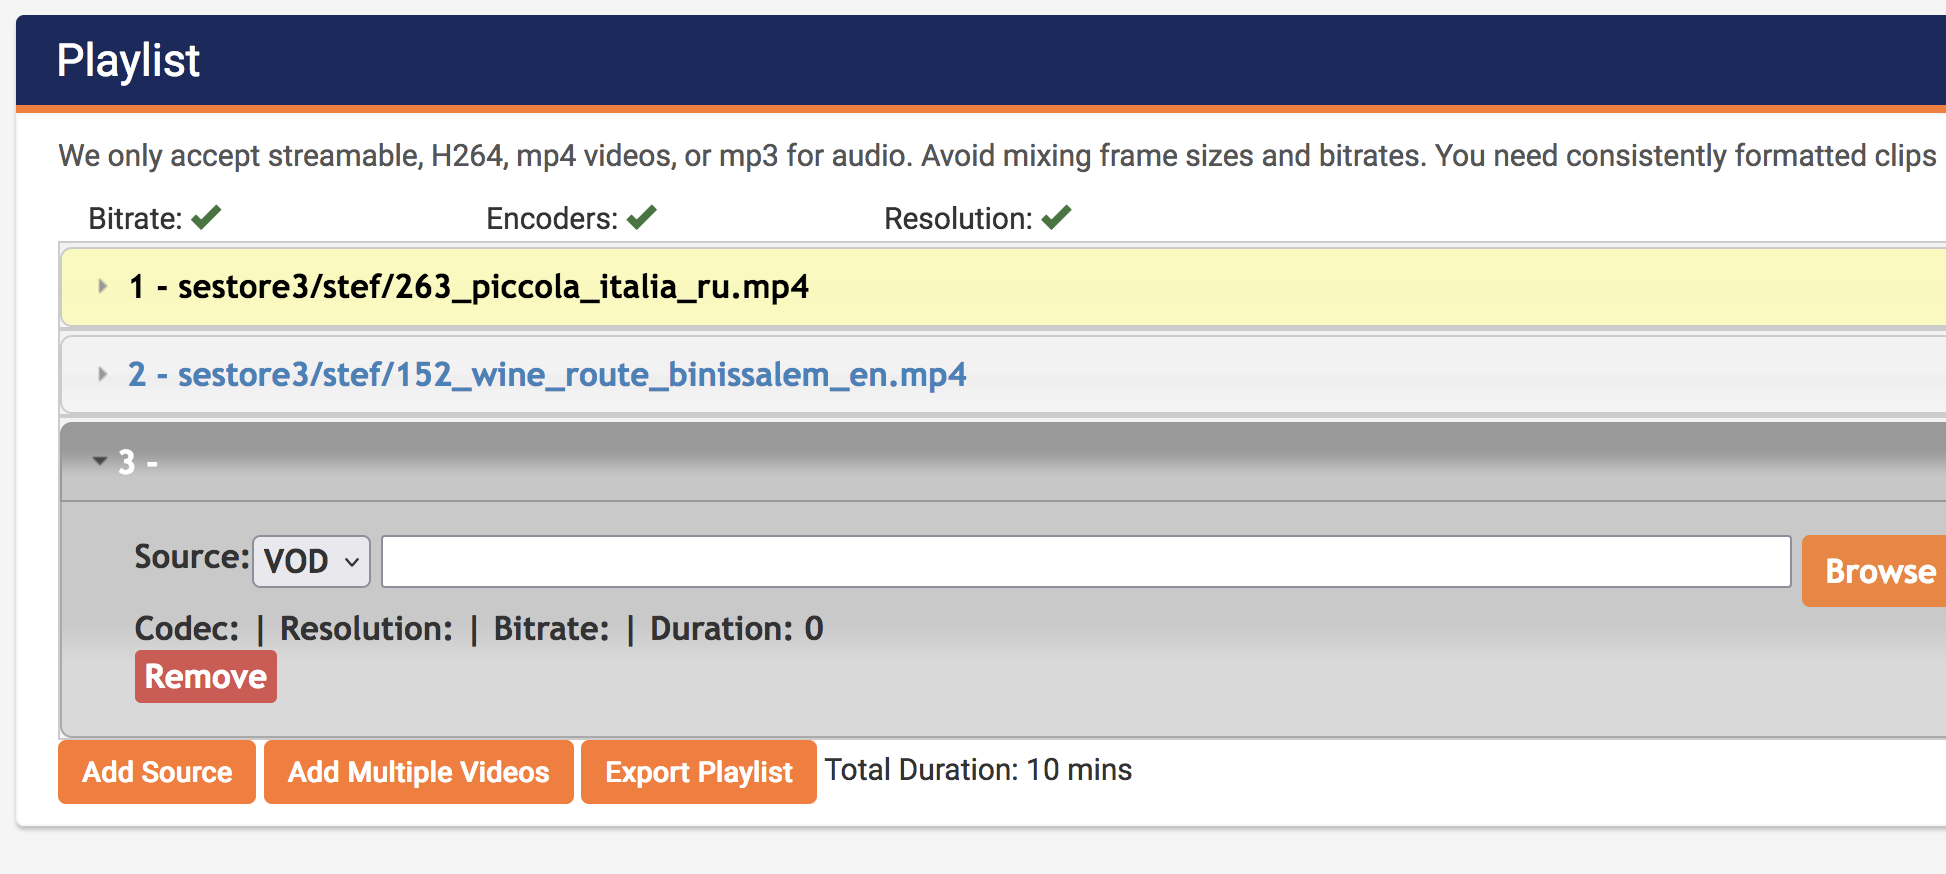This screenshot has width=1946, height=874.
Task: Click the Playlist panel heading
Action: point(128,60)
